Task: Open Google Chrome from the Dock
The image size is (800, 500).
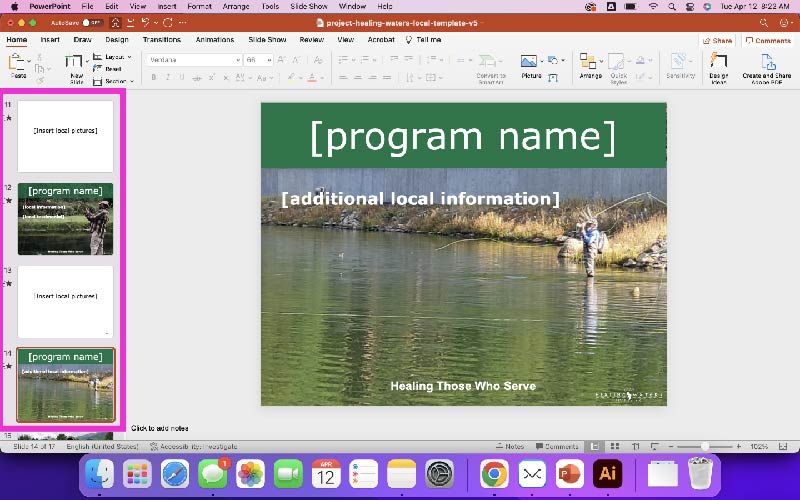Action: (x=494, y=473)
